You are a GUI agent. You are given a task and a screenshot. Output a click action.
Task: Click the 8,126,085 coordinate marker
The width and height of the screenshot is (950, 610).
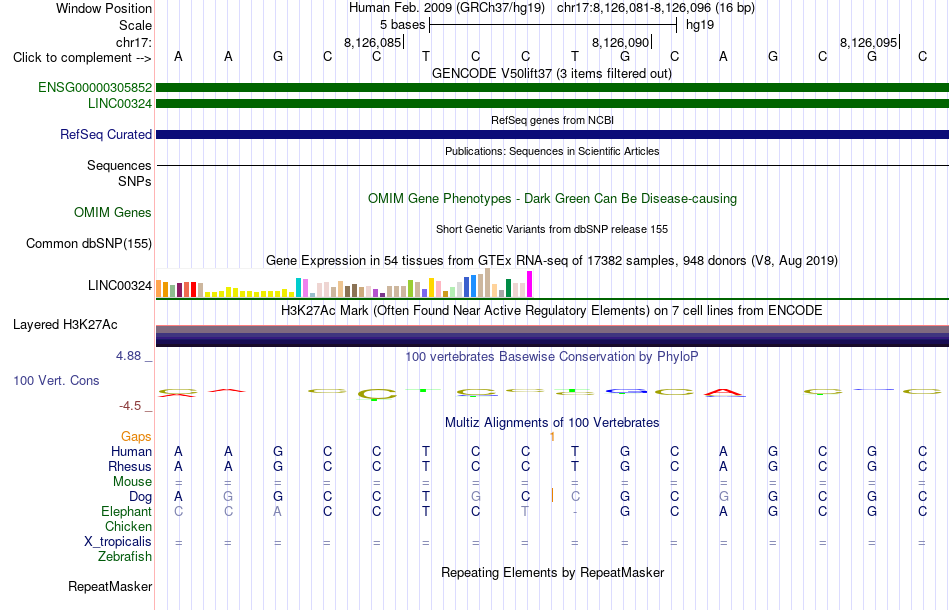click(373, 42)
